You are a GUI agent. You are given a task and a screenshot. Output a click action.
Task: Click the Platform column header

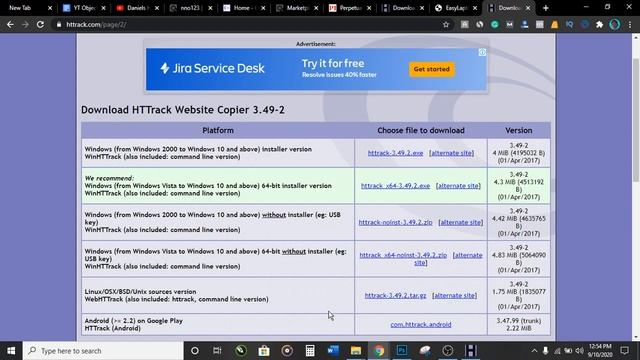[218, 130]
